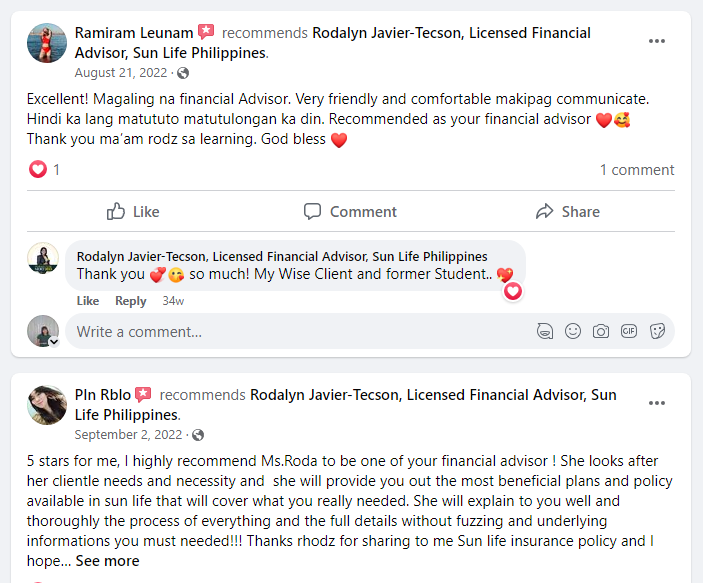Open Pln Rblo's profile picture
This screenshot has height=583, width=703.
coord(47,405)
